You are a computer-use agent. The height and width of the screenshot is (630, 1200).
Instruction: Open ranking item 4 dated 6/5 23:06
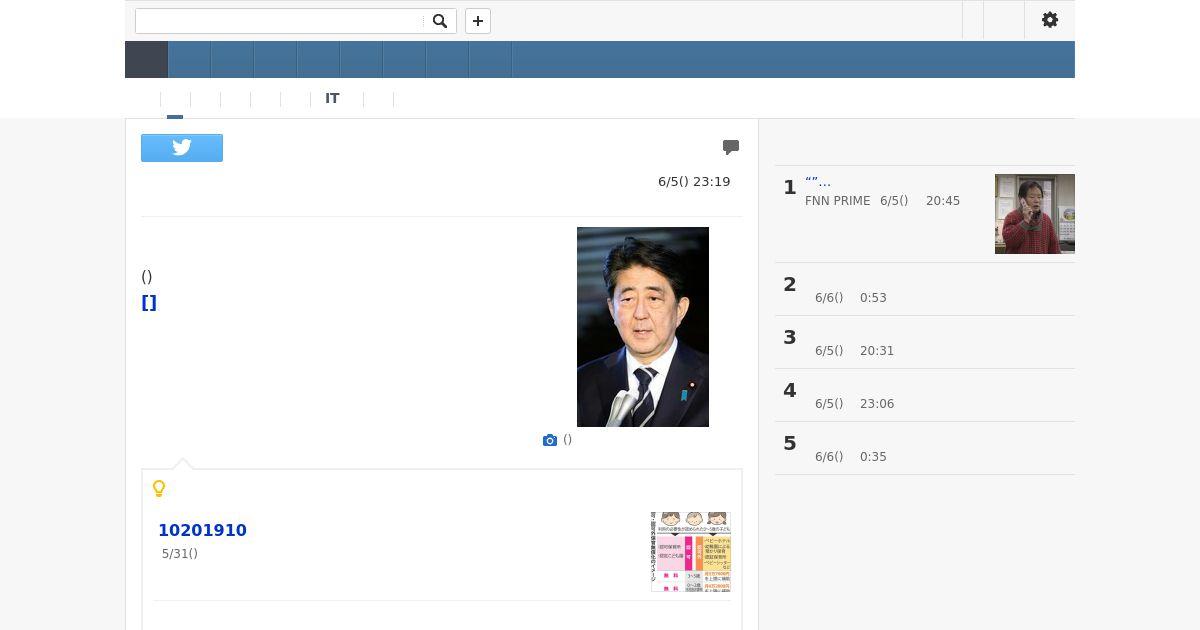[924, 395]
